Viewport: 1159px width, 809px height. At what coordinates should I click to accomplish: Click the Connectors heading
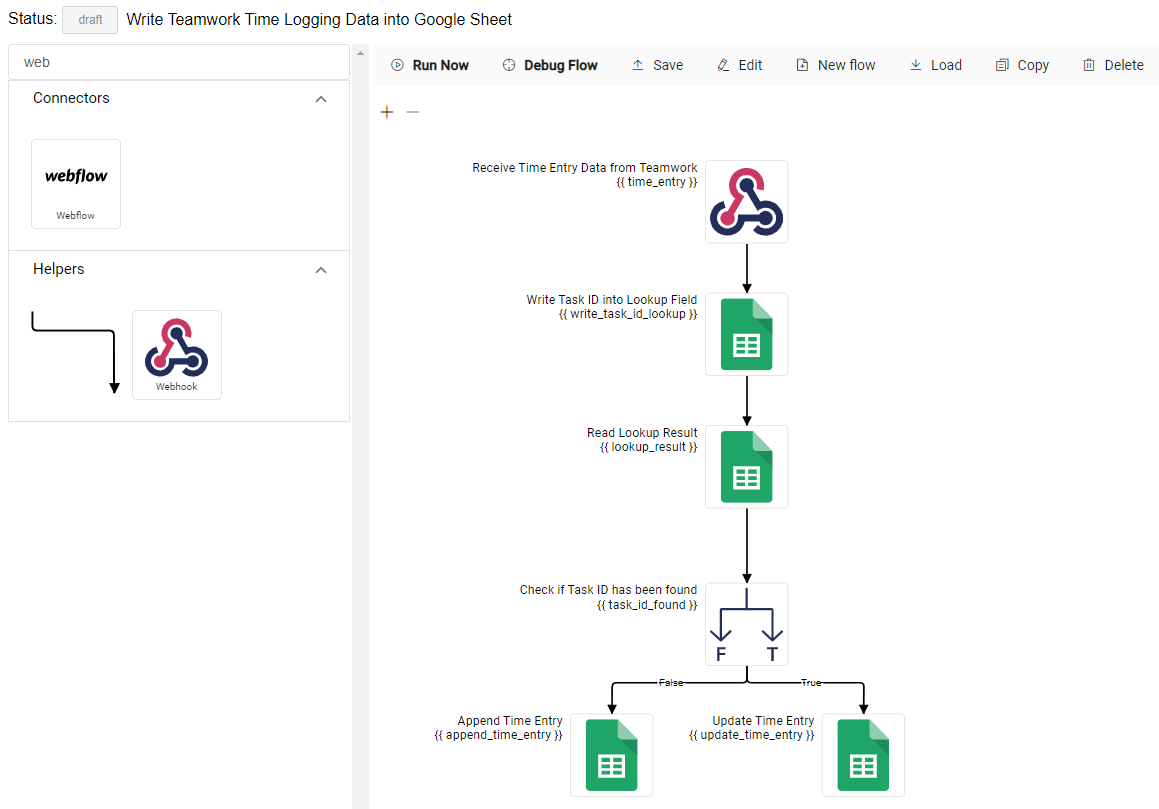pos(71,98)
